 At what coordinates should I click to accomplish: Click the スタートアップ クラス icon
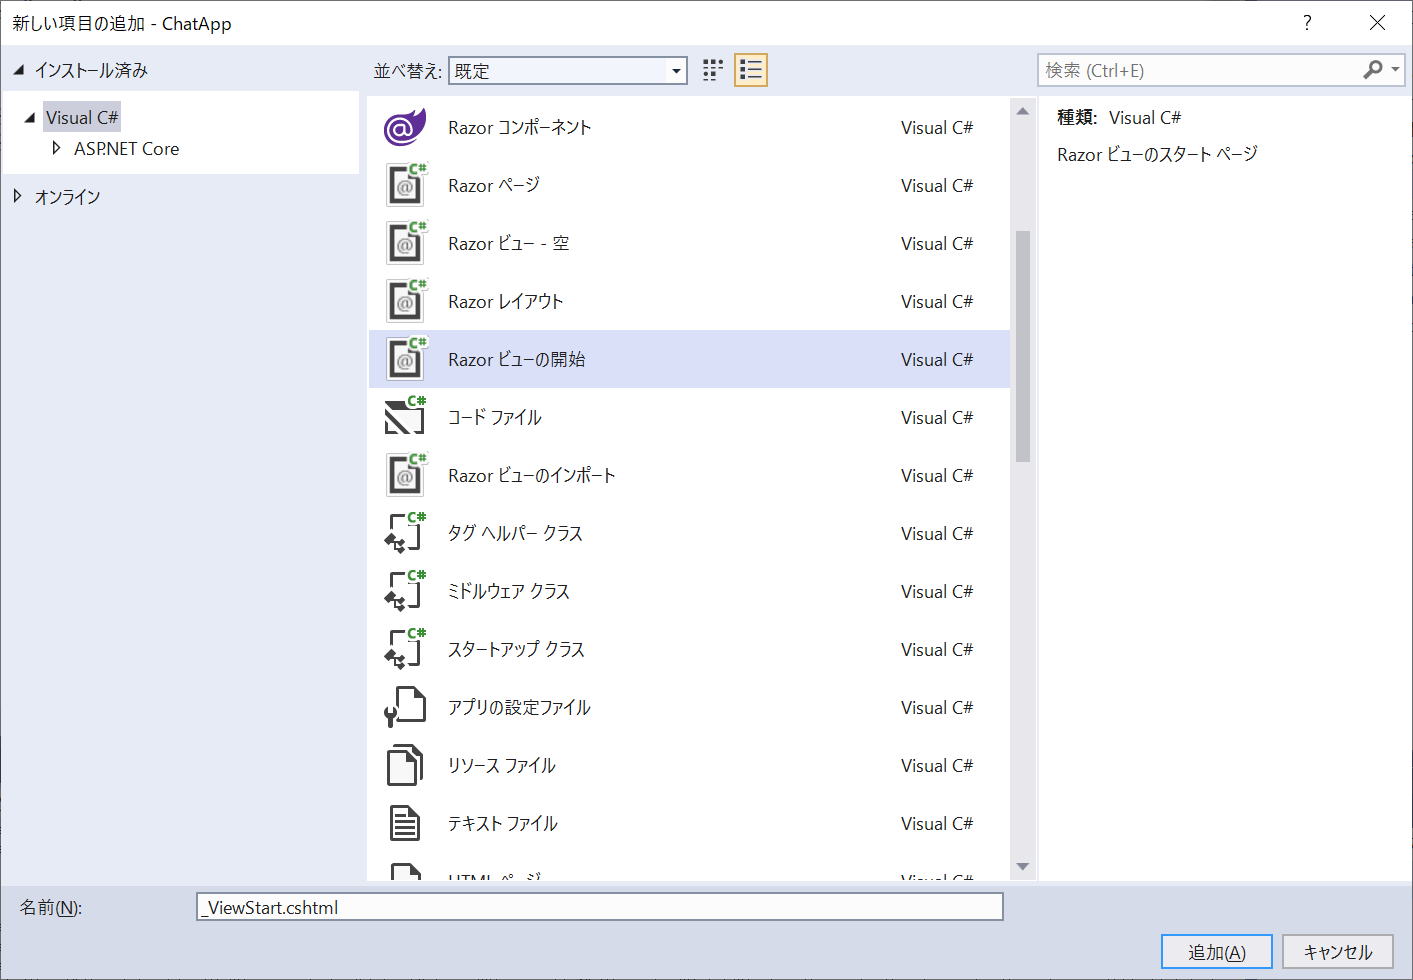(x=405, y=649)
